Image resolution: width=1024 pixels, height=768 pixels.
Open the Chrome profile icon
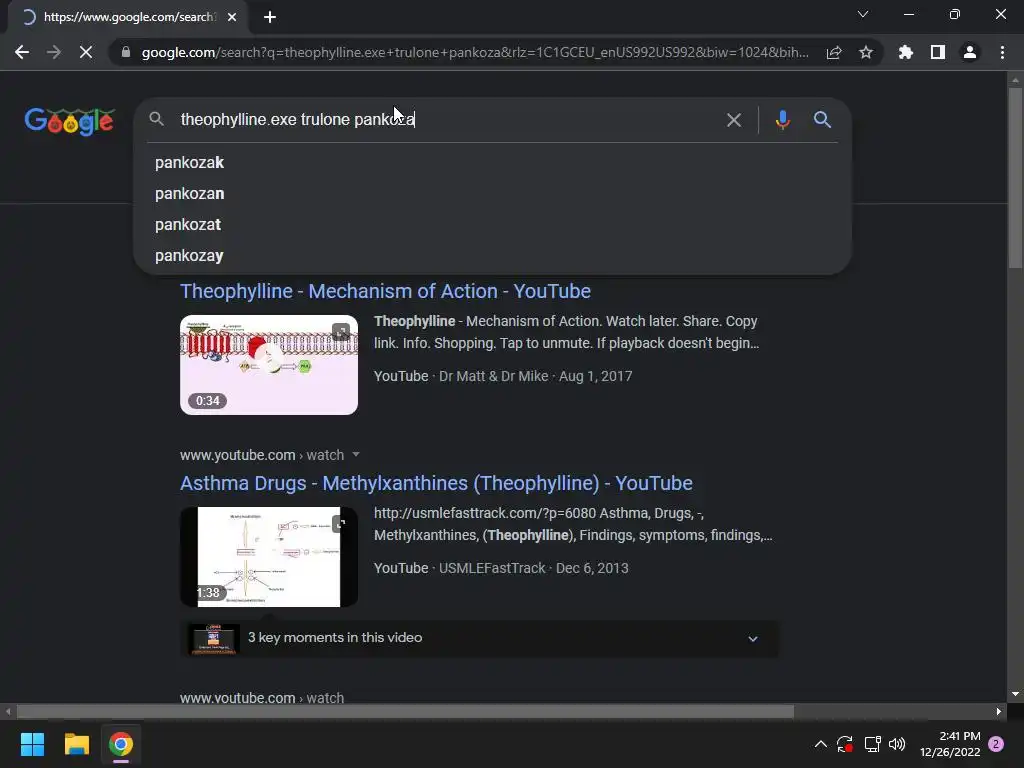click(x=970, y=52)
